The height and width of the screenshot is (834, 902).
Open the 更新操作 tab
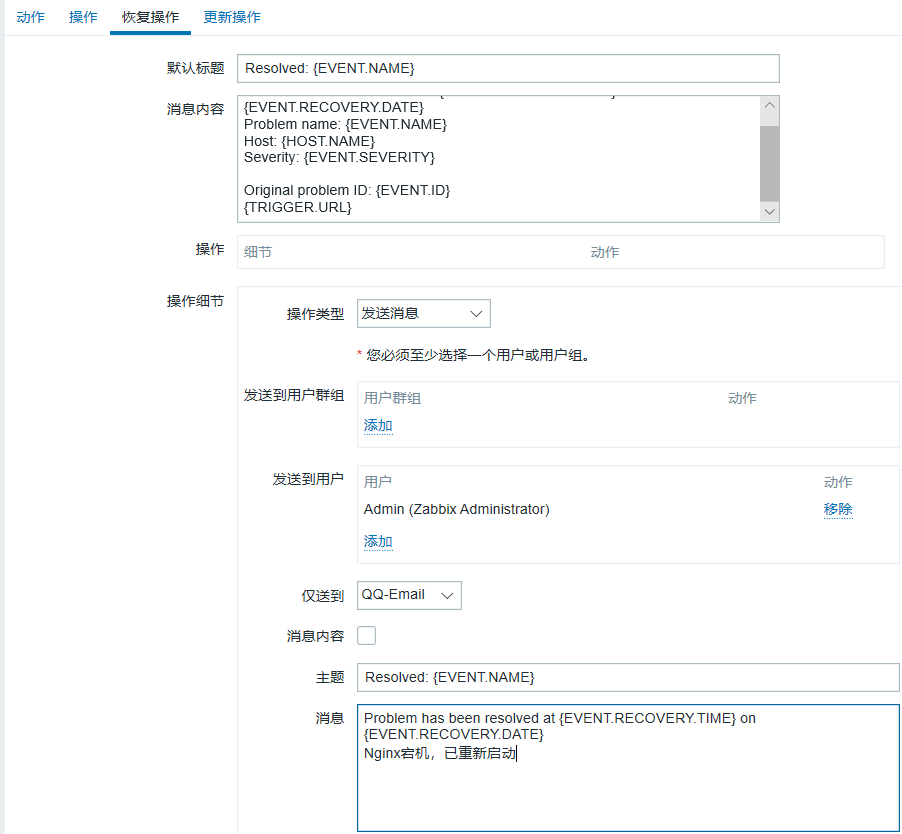point(232,17)
